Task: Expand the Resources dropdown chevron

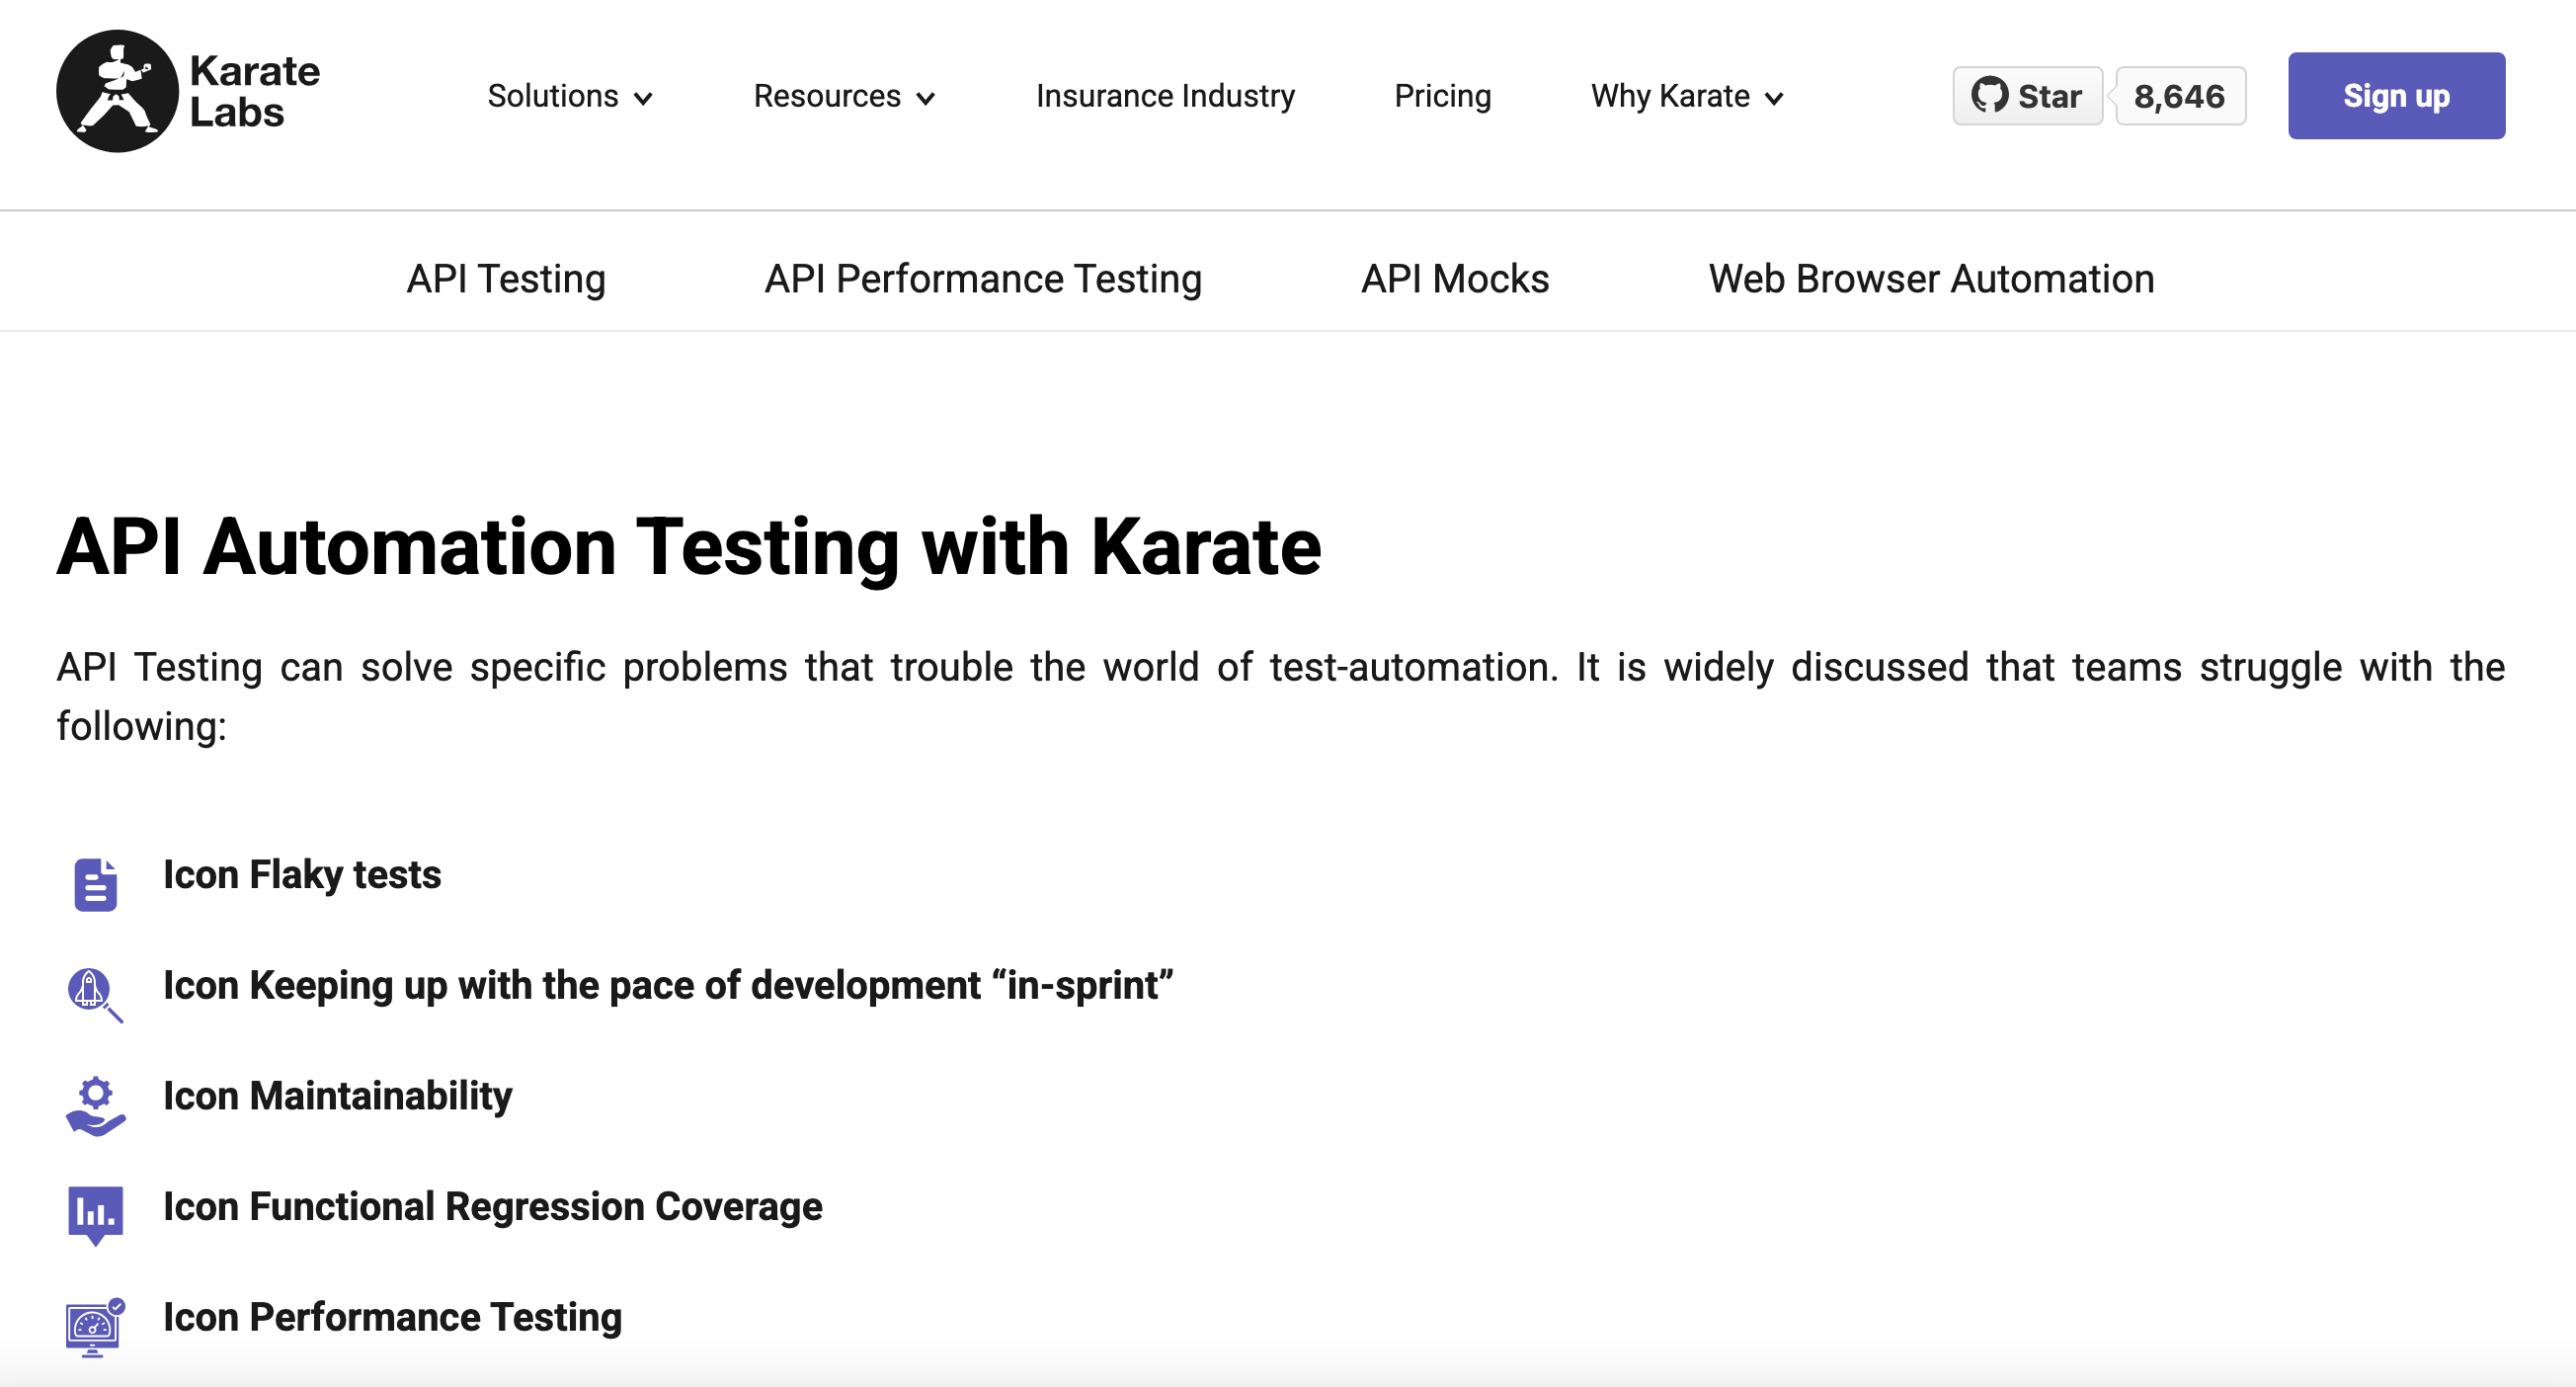Action: 926,98
